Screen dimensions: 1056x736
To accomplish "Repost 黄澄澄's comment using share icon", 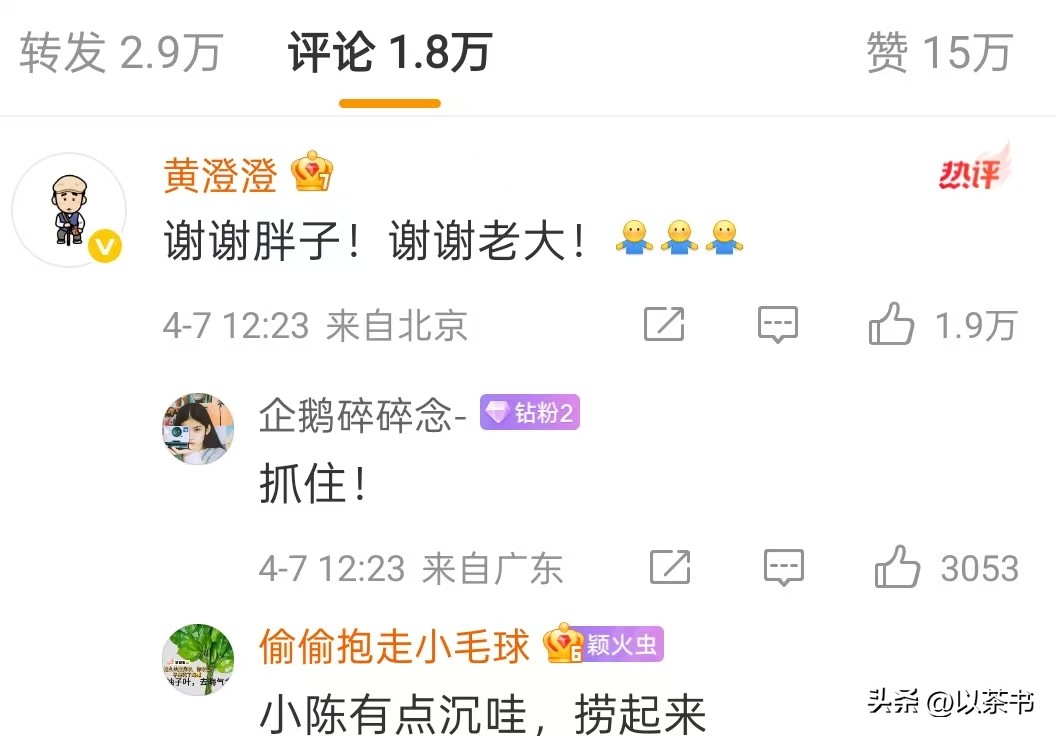I will [x=664, y=324].
